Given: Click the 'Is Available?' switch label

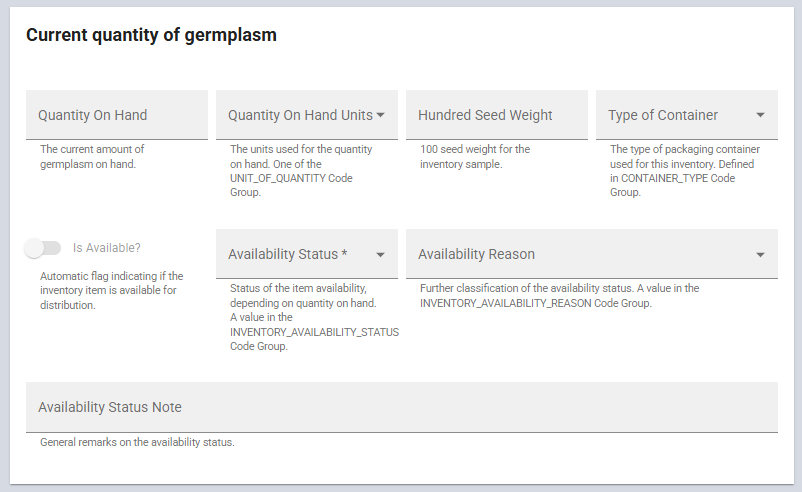Looking at the screenshot, I should coord(107,248).
